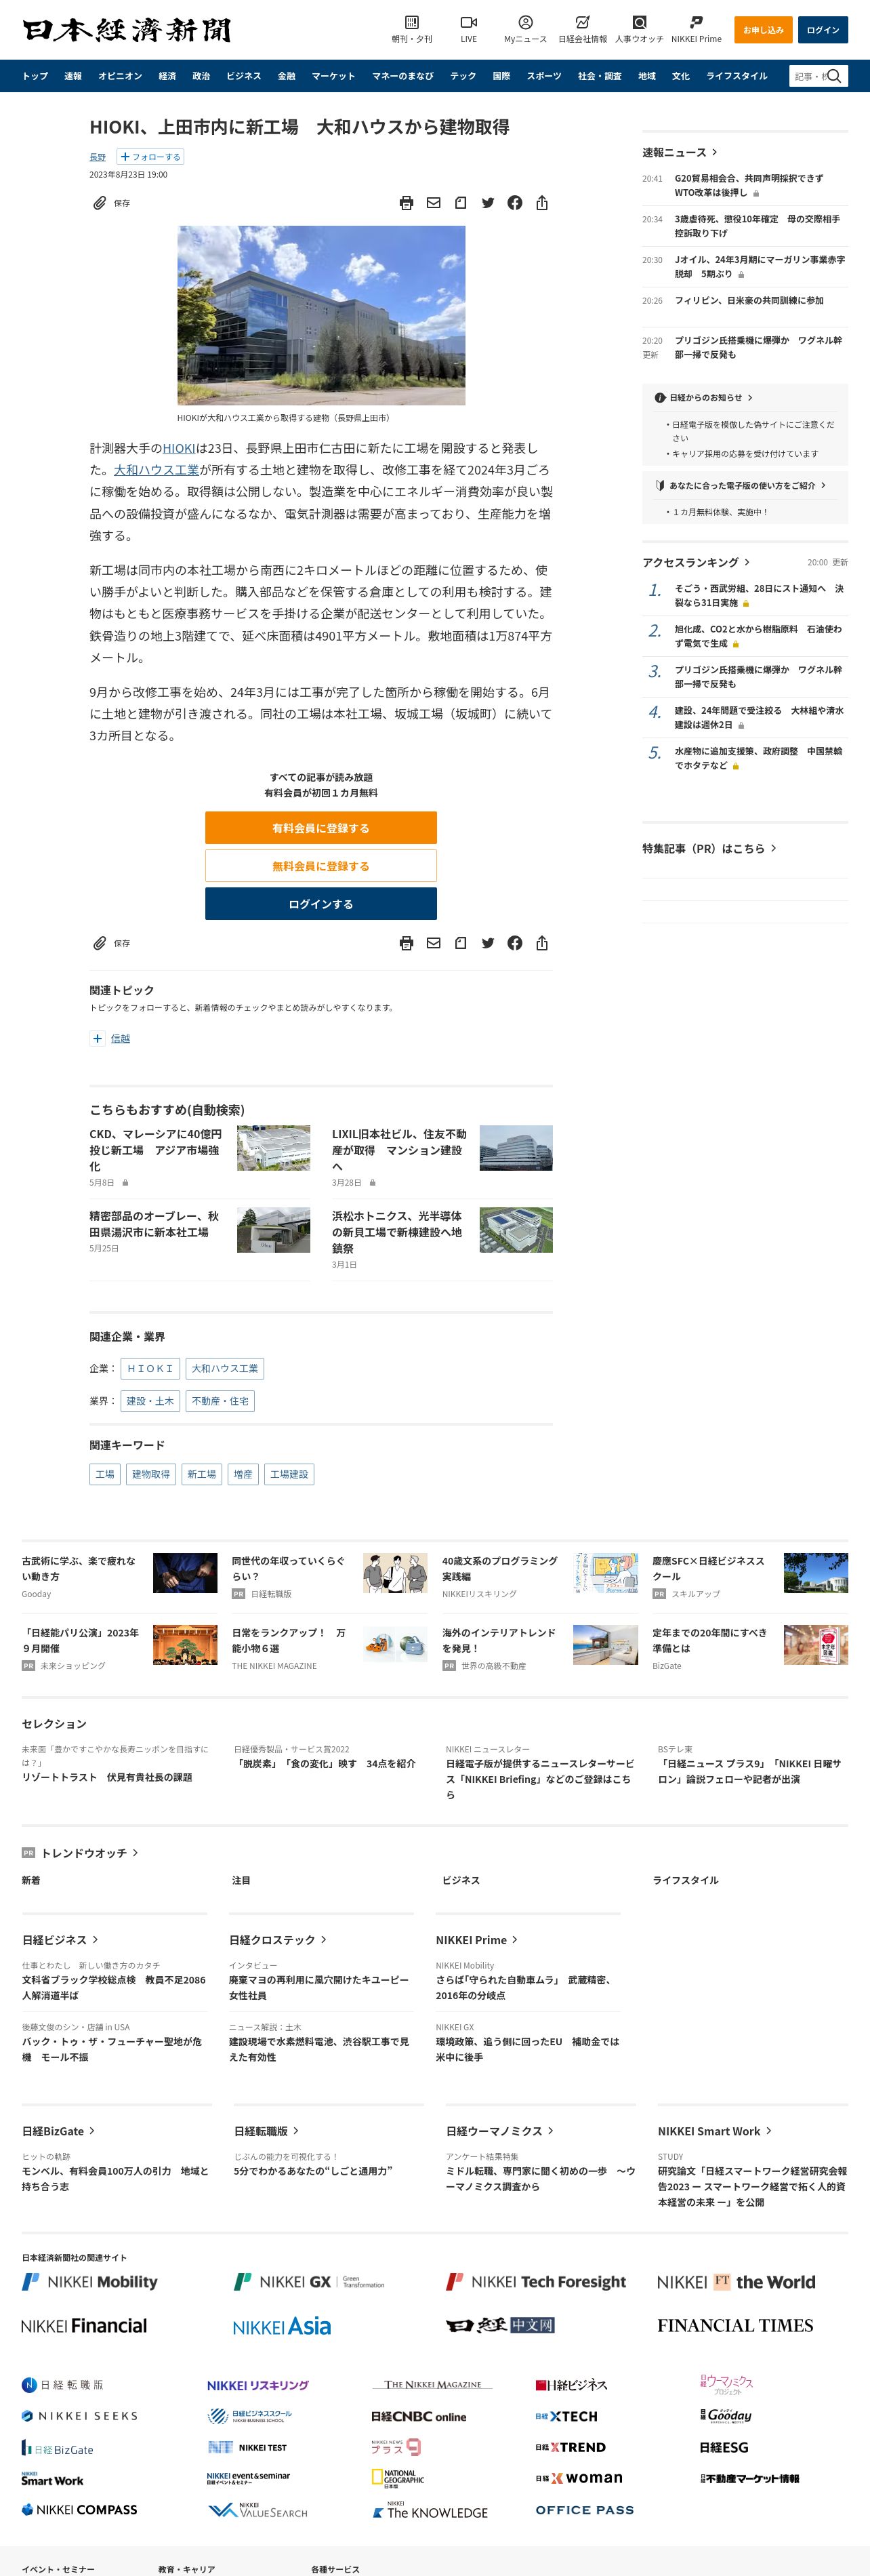Select the ＨＩＯＫＩ company tag
Viewport: 870px width, 2576px height.
150,1369
